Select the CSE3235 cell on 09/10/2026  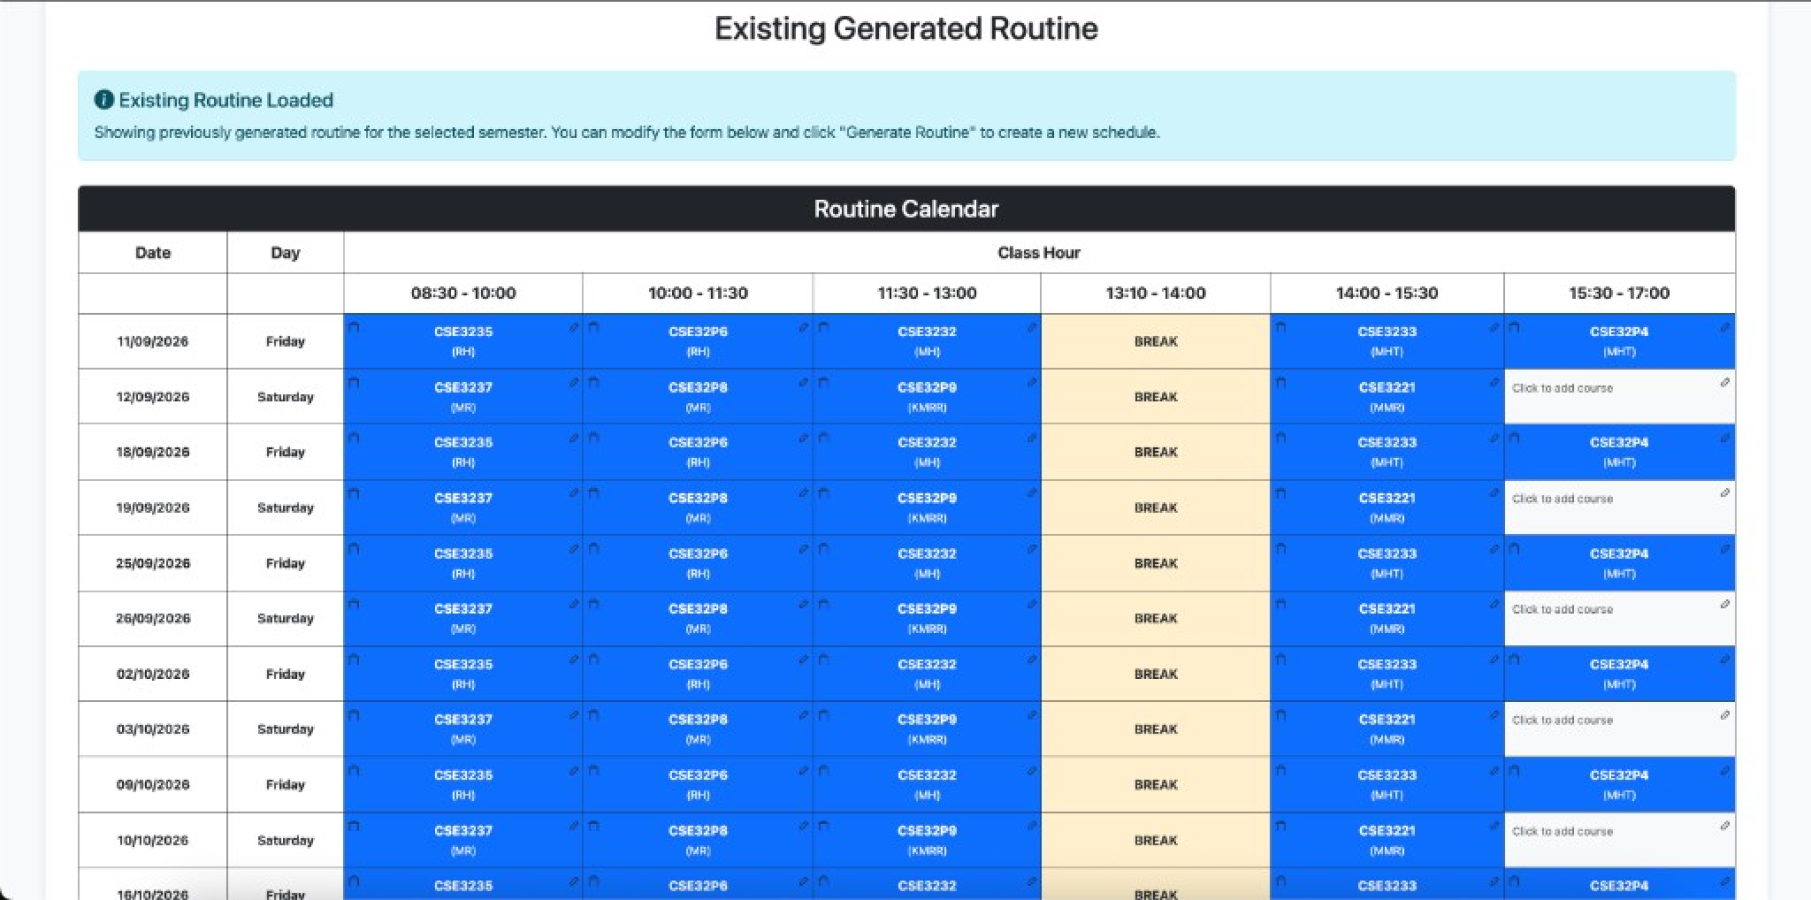(x=463, y=784)
